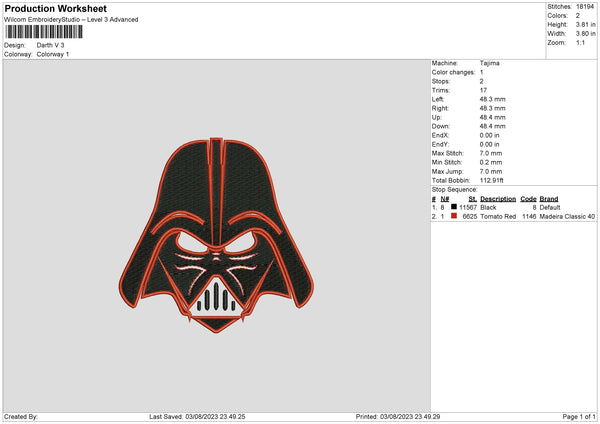The image size is (600, 424).
Task: Click the Machine value Tajima
Action: pos(490,63)
